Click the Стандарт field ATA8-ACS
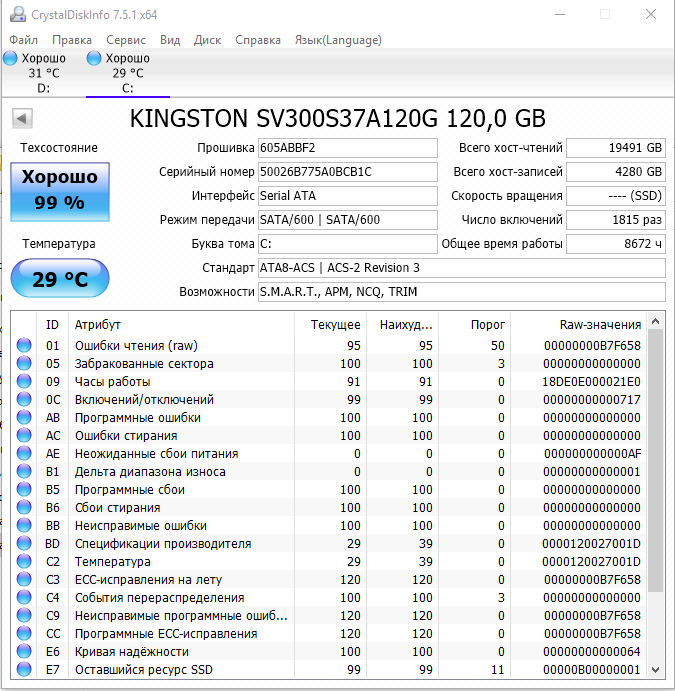 tap(462, 267)
